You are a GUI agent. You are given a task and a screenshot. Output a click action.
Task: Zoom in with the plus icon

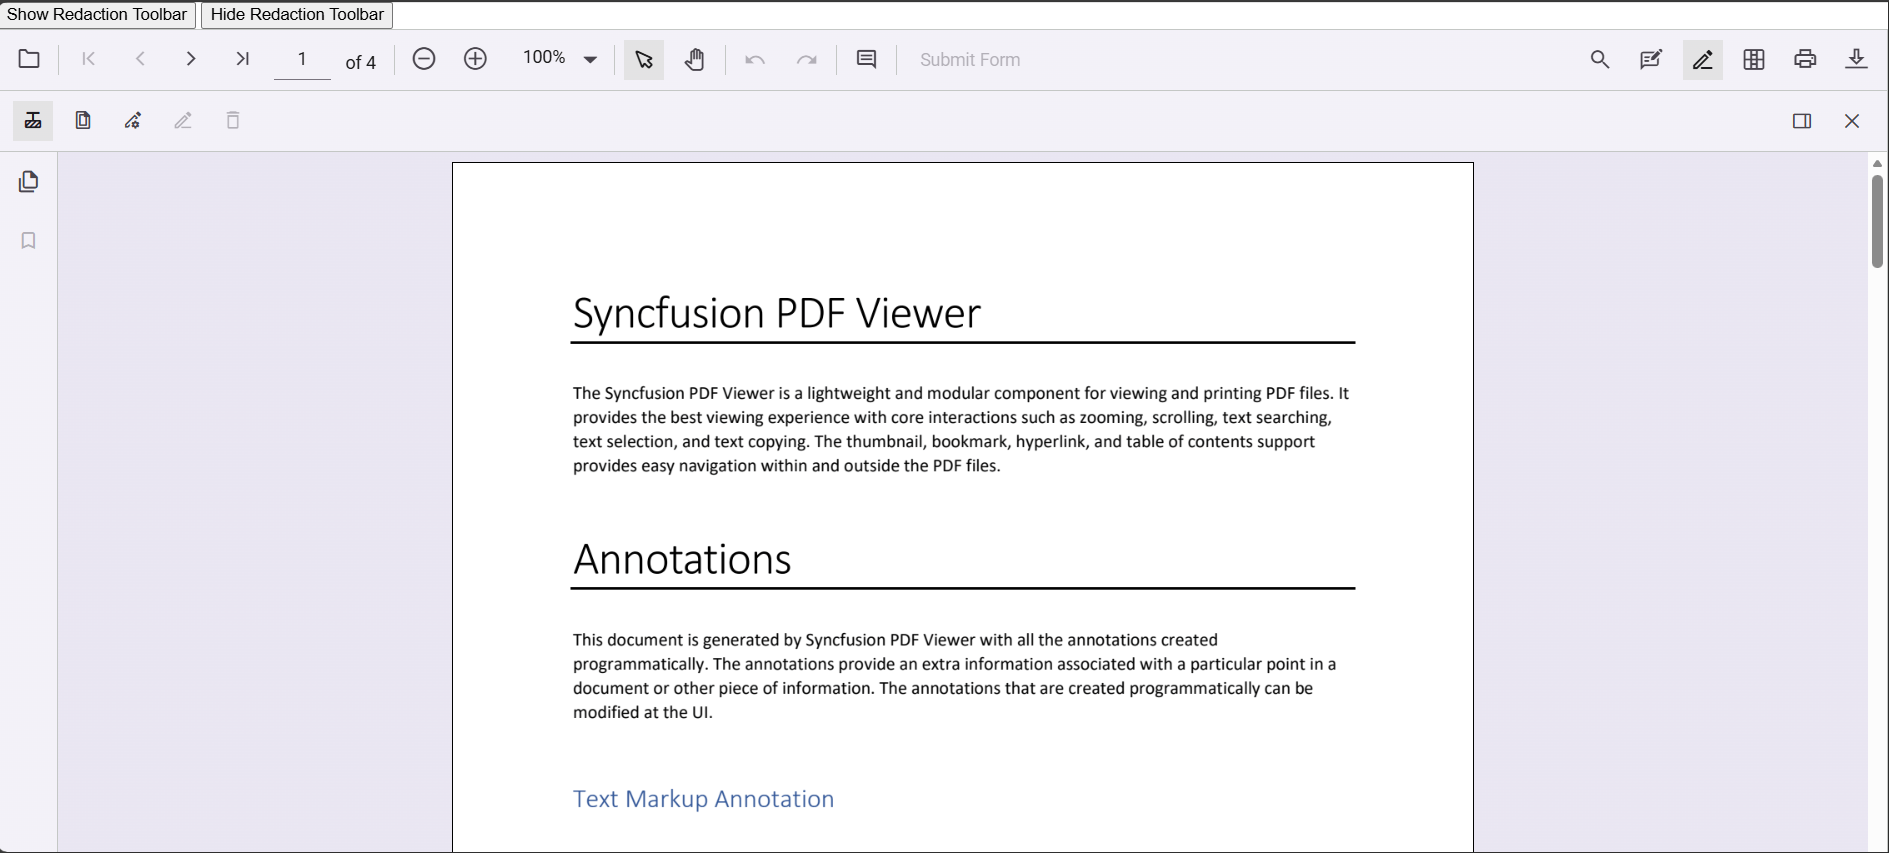click(x=475, y=59)
